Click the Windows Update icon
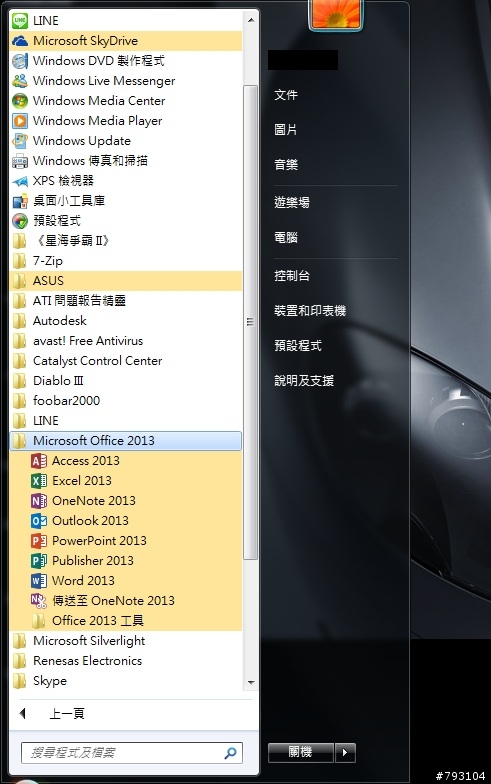 pos(20,140)
